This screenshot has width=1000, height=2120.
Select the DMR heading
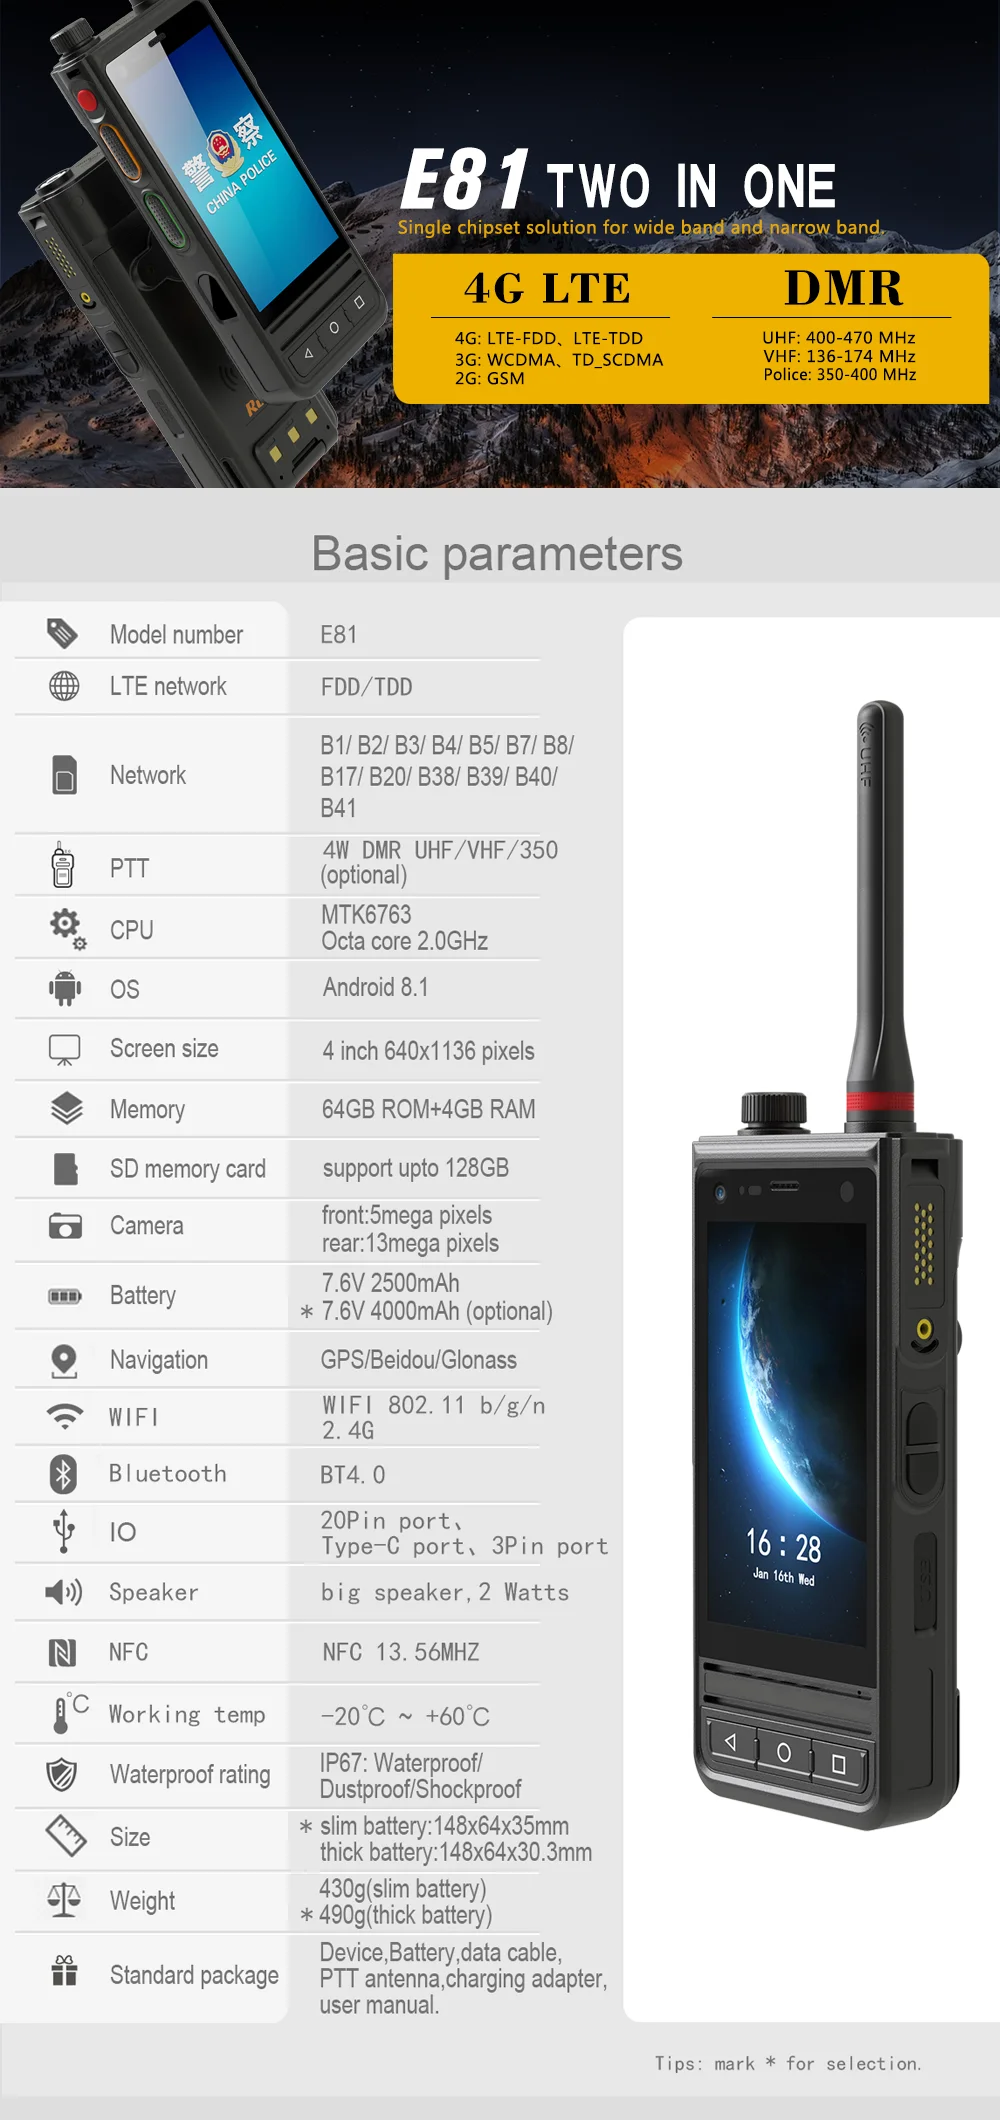[x=843, y=288]
